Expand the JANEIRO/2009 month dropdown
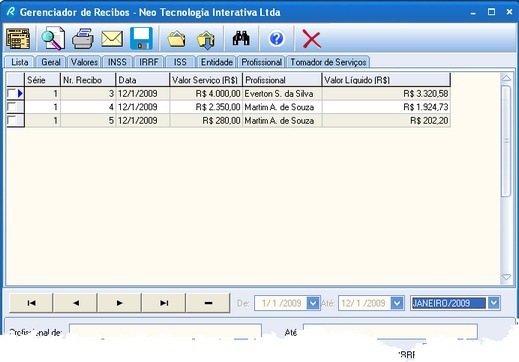The height and width of the screenshot is (362, 519). coord(493,303)
